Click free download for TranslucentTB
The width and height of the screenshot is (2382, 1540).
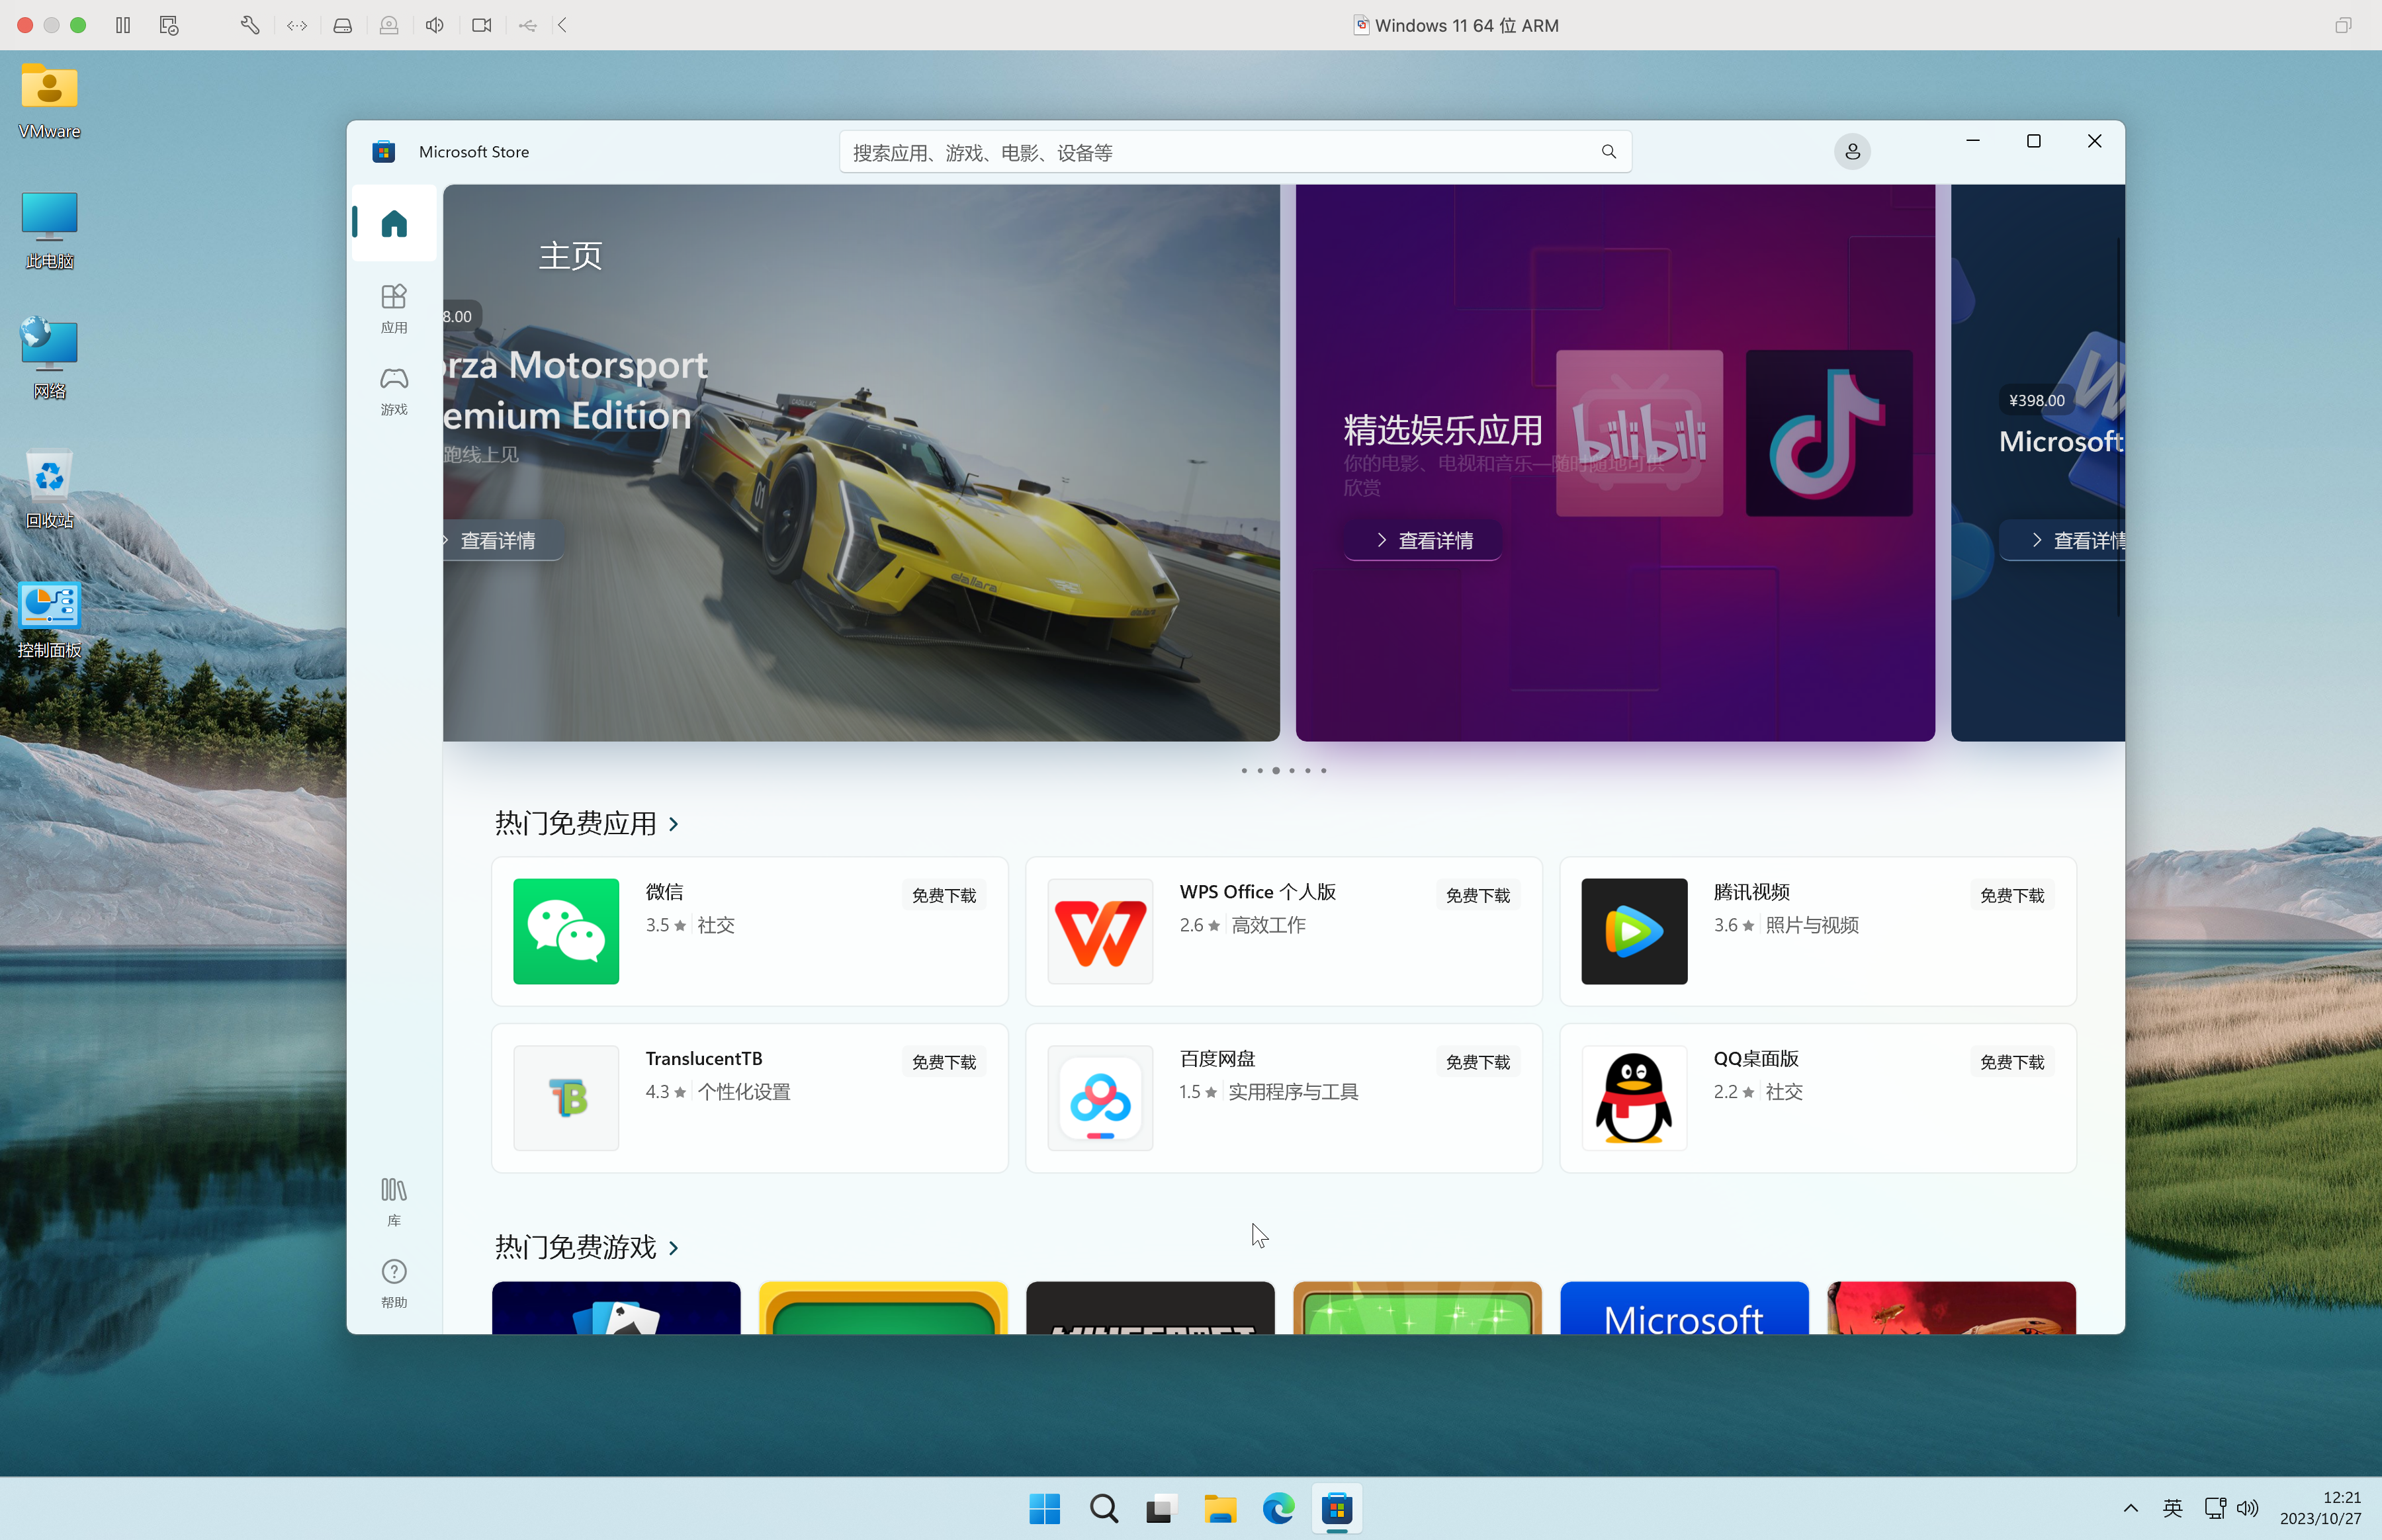(x=943, y=1062)
